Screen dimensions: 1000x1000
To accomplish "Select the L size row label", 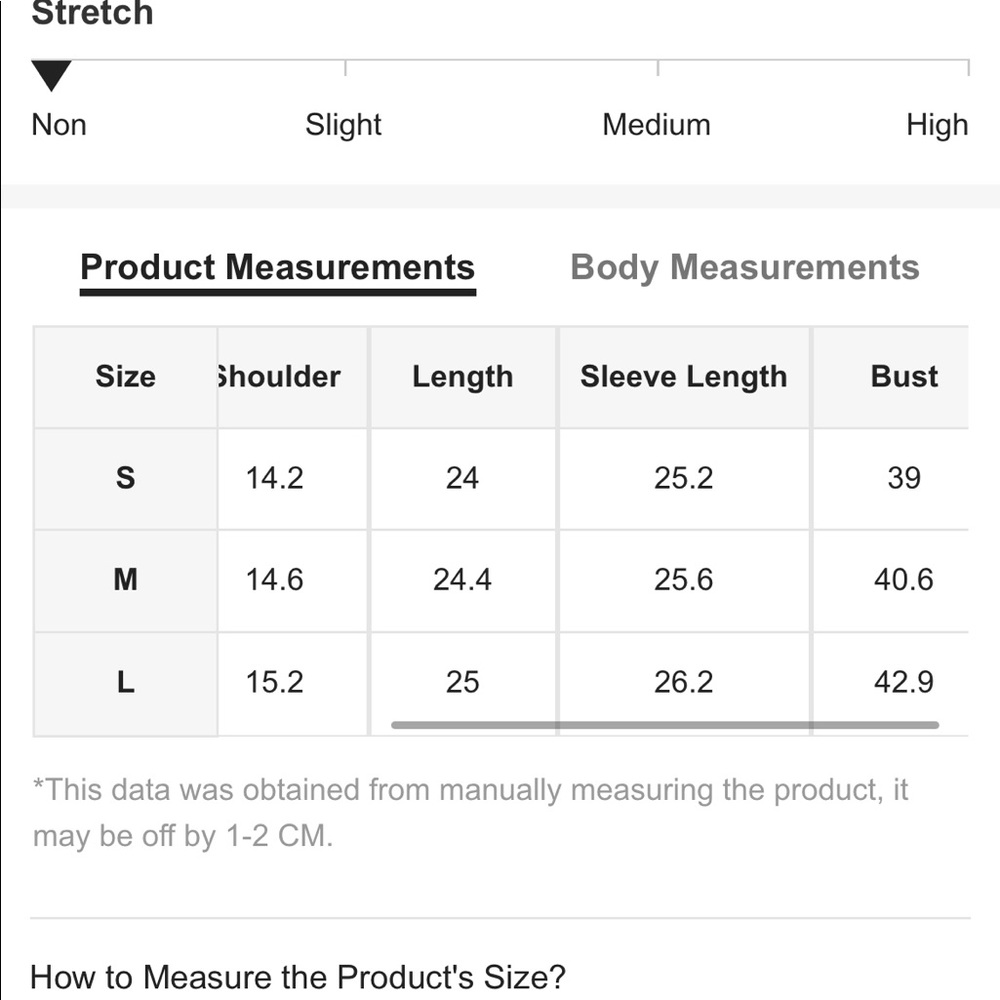I will [125, 682].
